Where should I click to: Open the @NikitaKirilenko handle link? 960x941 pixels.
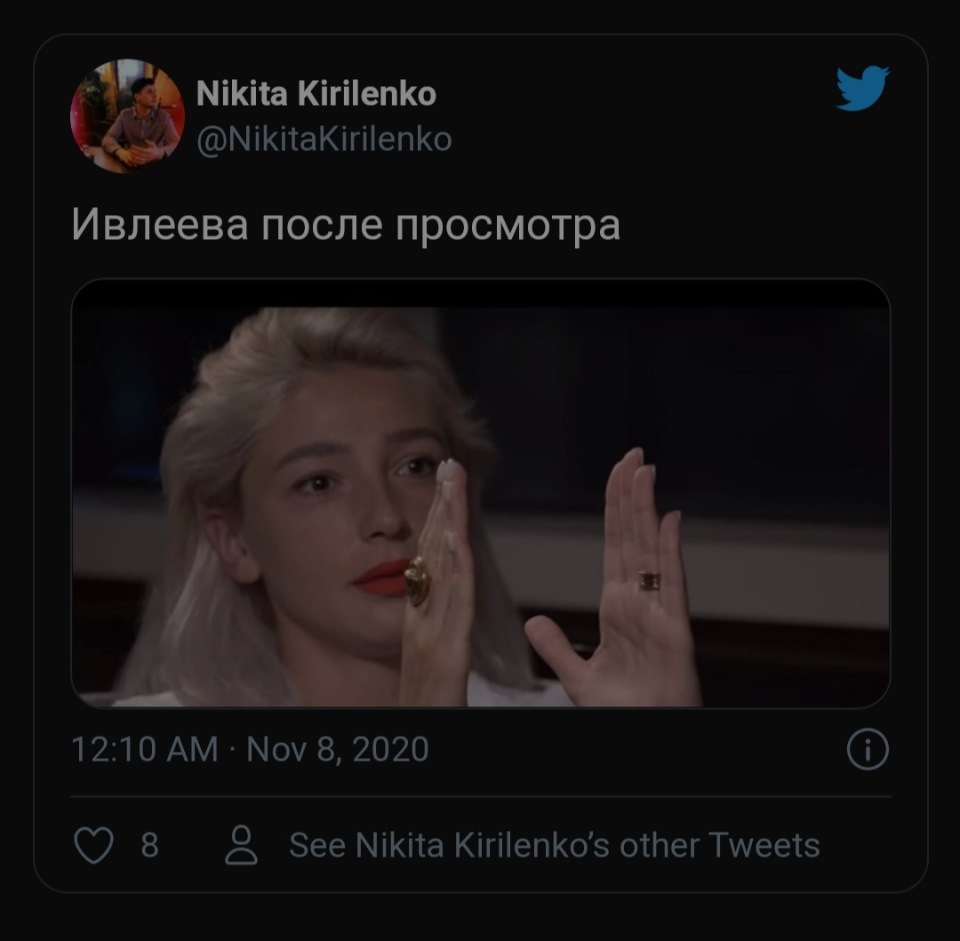click(x=324, y=138)
